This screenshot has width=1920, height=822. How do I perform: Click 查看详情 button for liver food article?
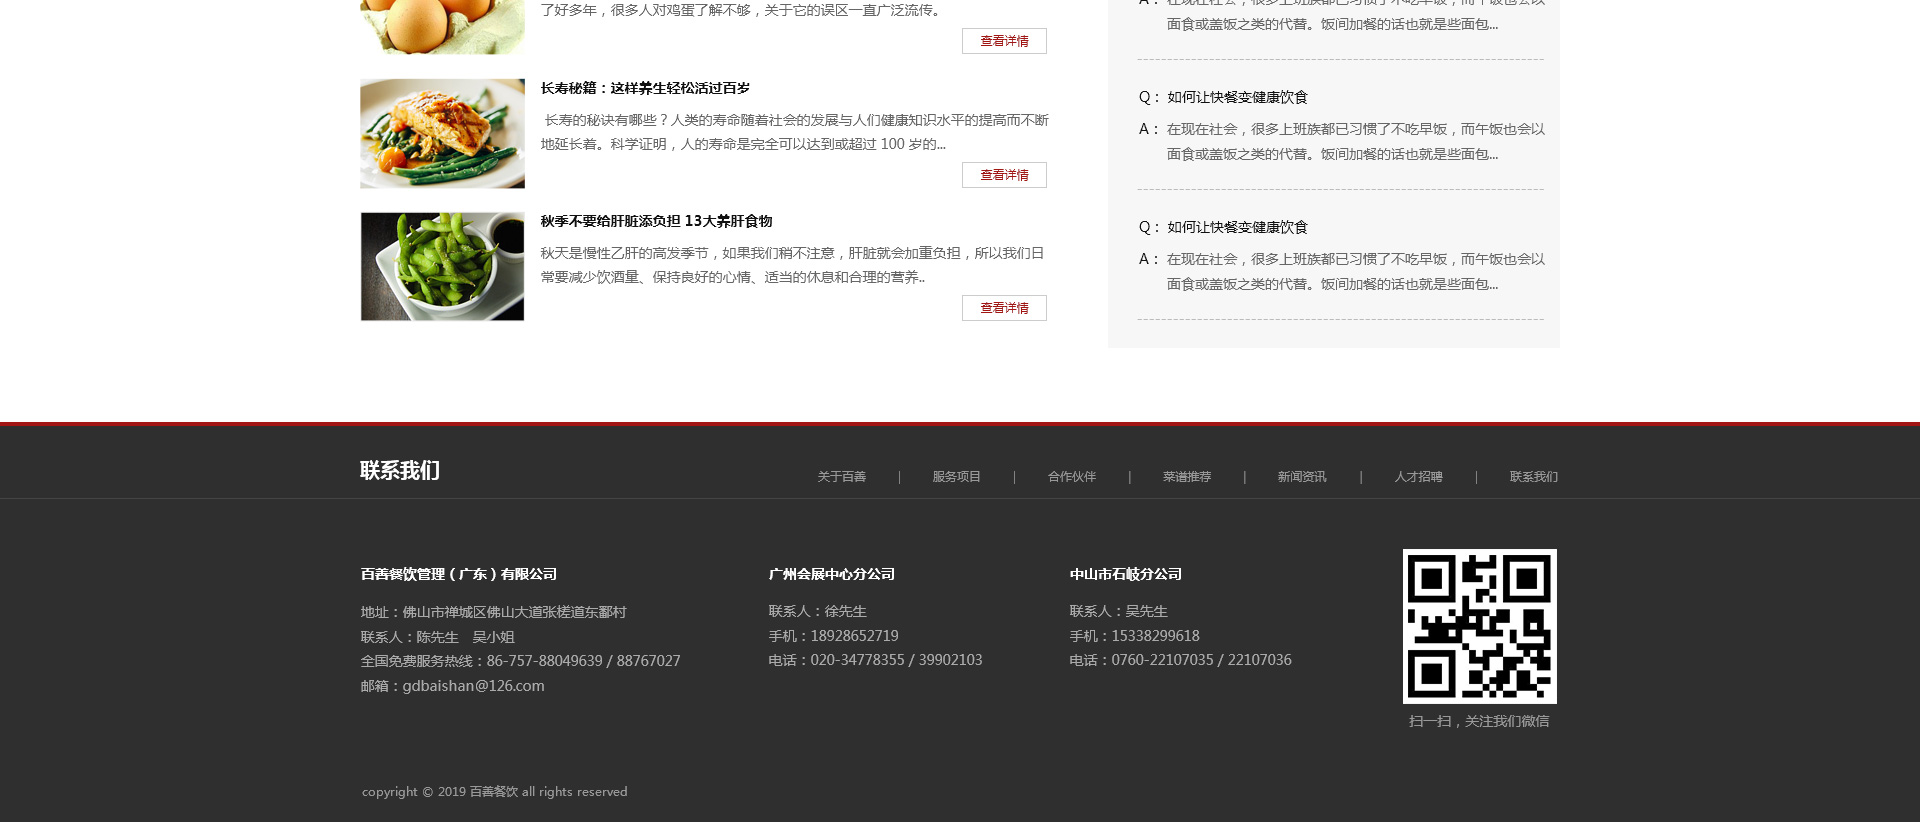(x=1004, y=308)
